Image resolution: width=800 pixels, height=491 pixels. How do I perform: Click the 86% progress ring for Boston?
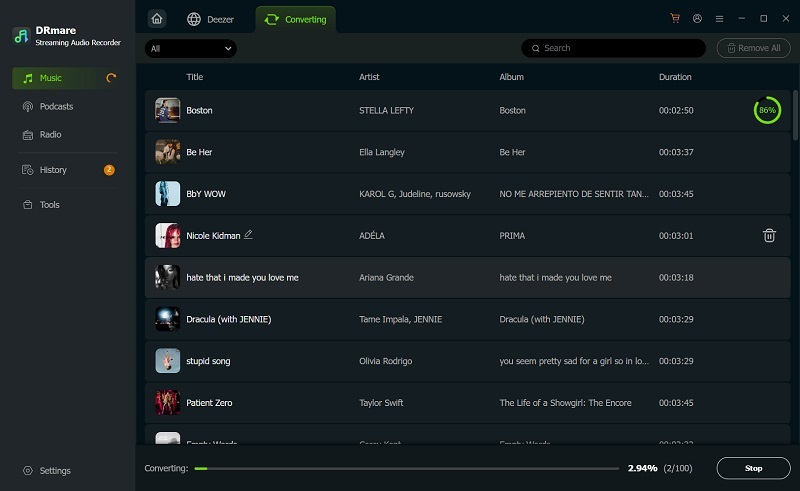click(x=767, y=110)
